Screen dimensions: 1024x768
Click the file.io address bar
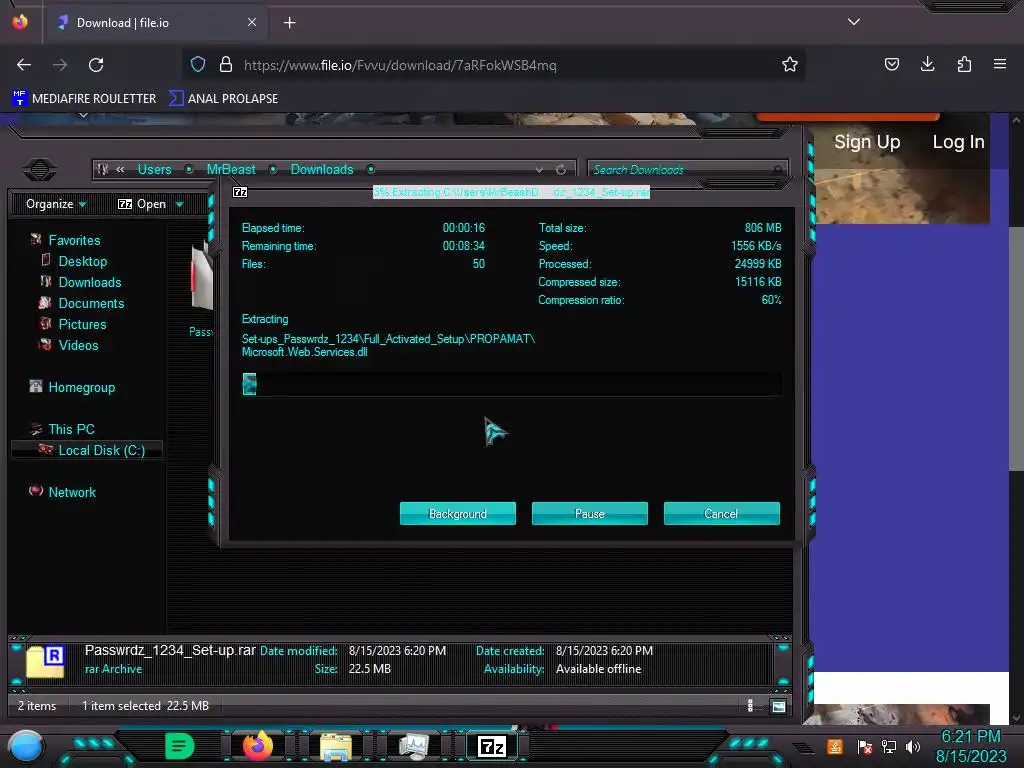[x=493, y=65]
